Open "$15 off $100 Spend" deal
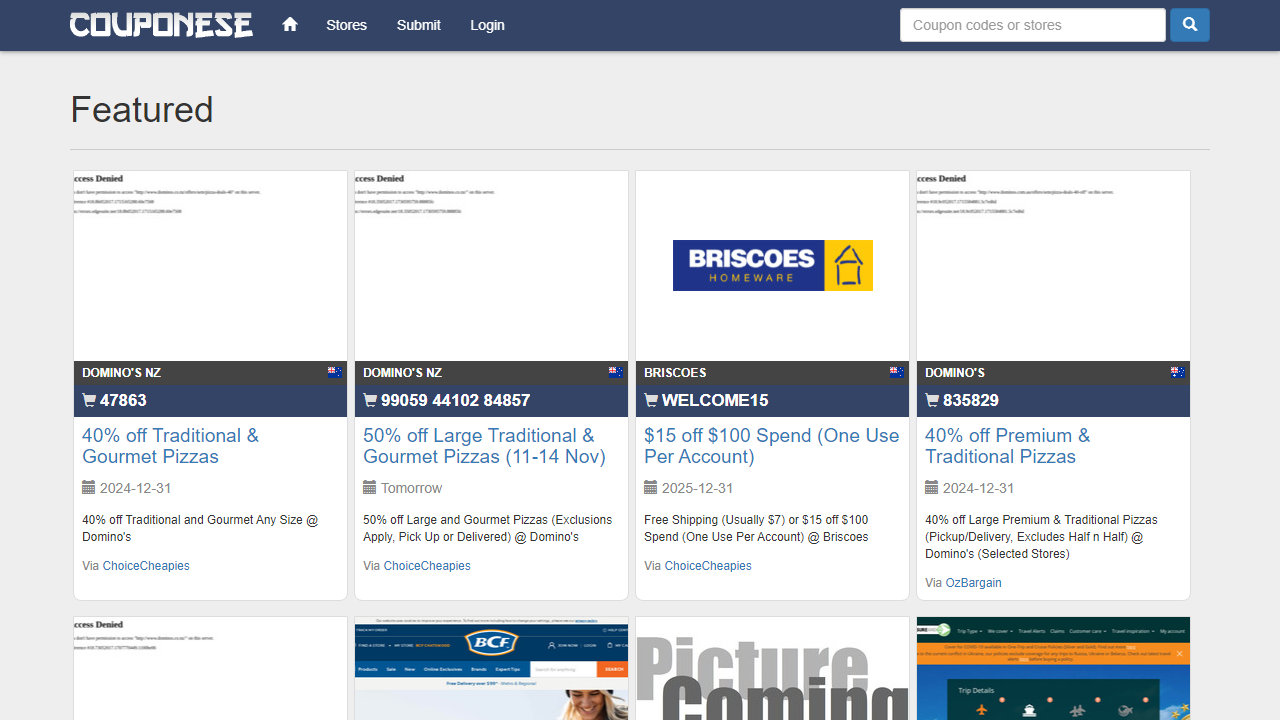The width and height of the screenshot is (1280, 720). coord(771,446)
